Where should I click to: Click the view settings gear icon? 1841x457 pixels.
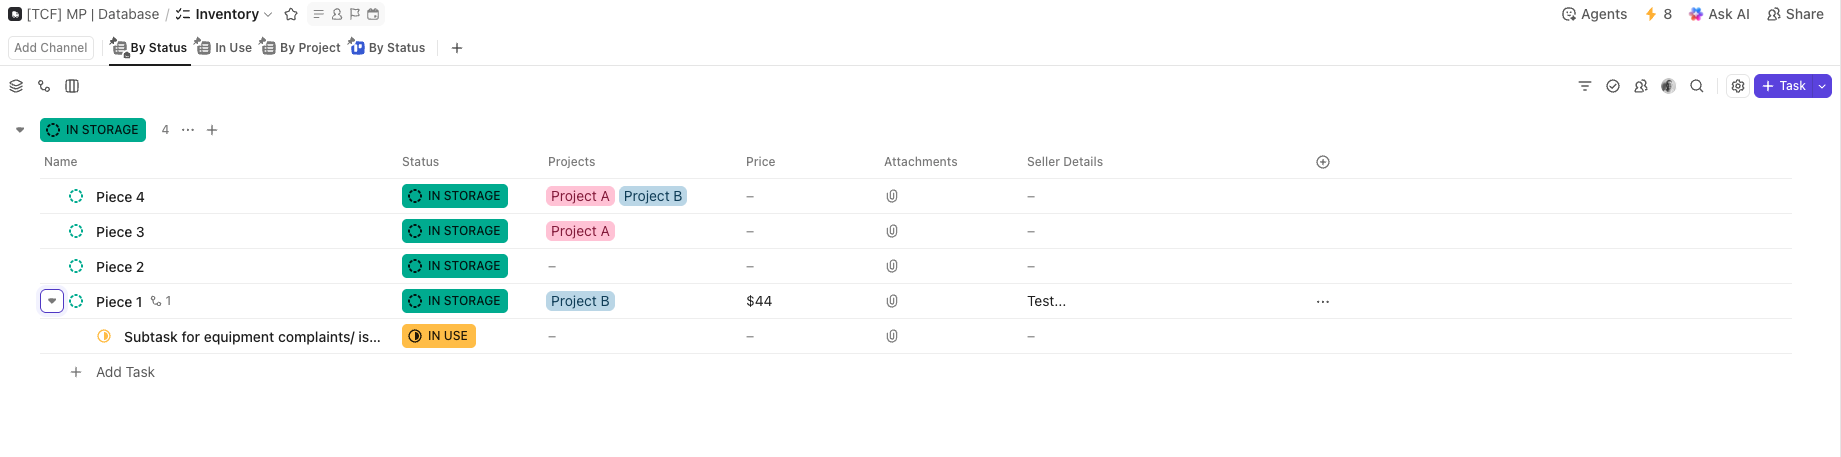point(1738,86)
